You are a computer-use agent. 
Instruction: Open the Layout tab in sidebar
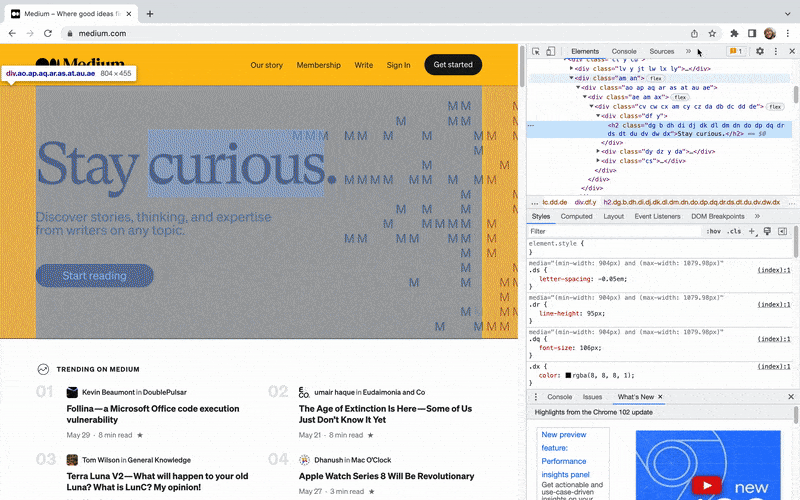(x=613, y=216)
